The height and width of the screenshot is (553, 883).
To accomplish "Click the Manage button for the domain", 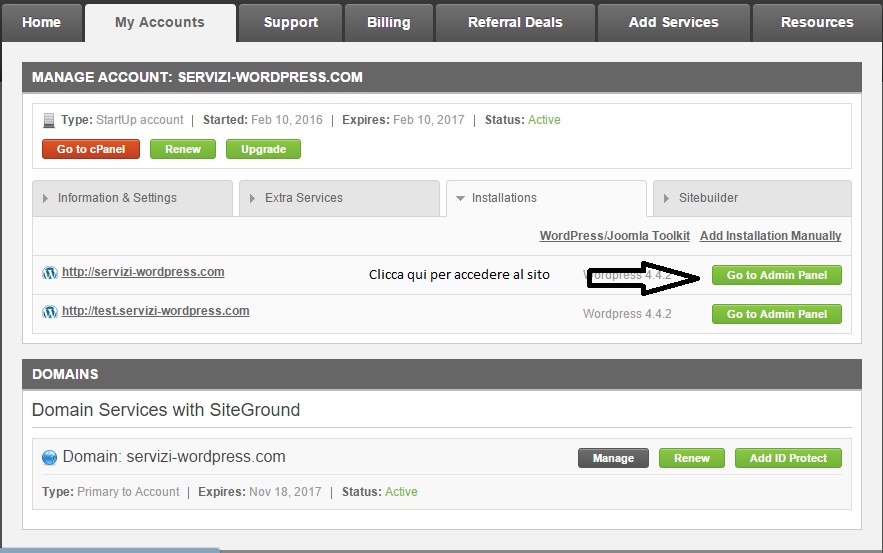I will coord(613,458).
